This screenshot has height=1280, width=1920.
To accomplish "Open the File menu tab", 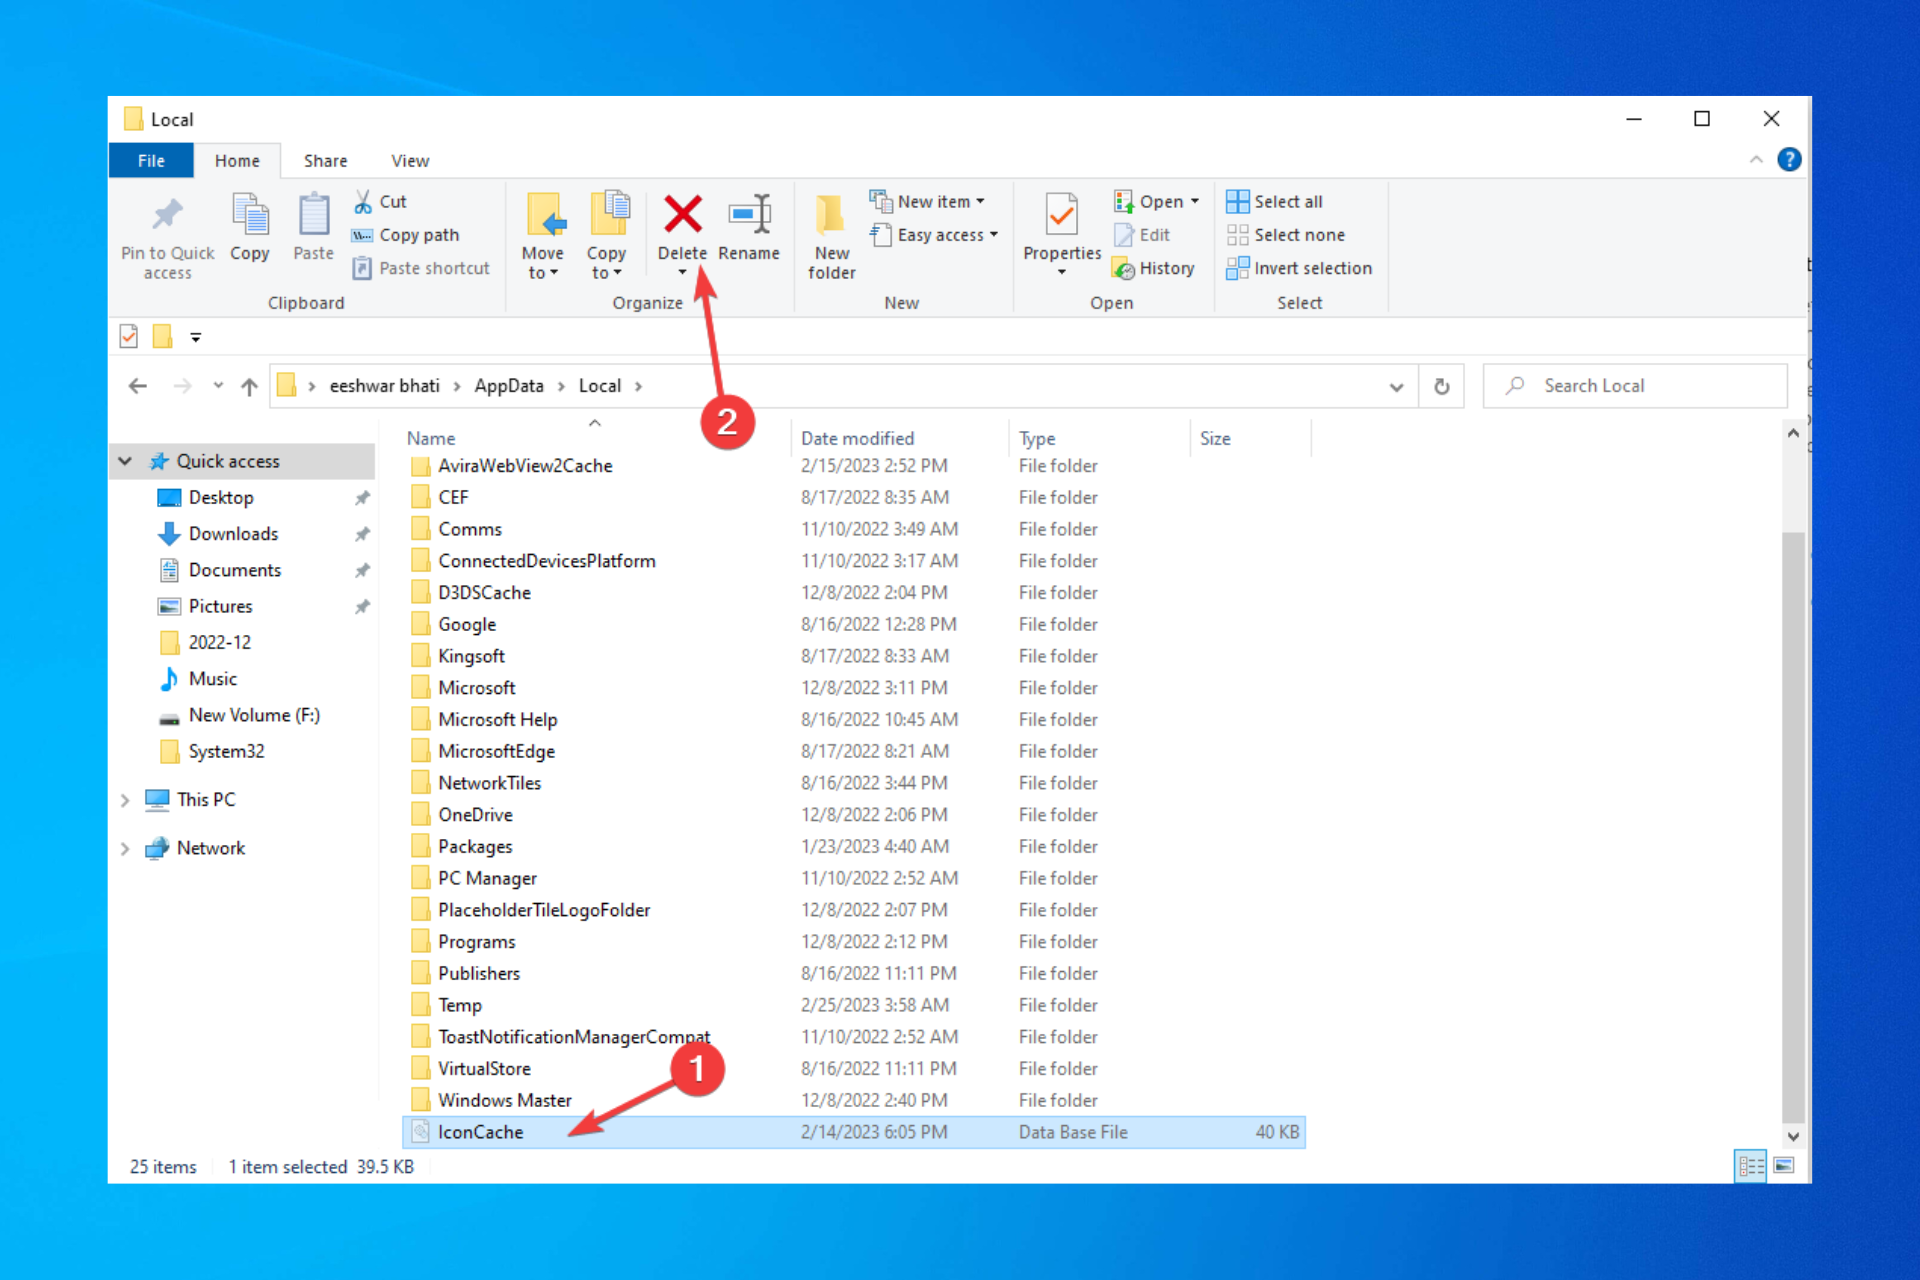I will (x=151, y=161).
